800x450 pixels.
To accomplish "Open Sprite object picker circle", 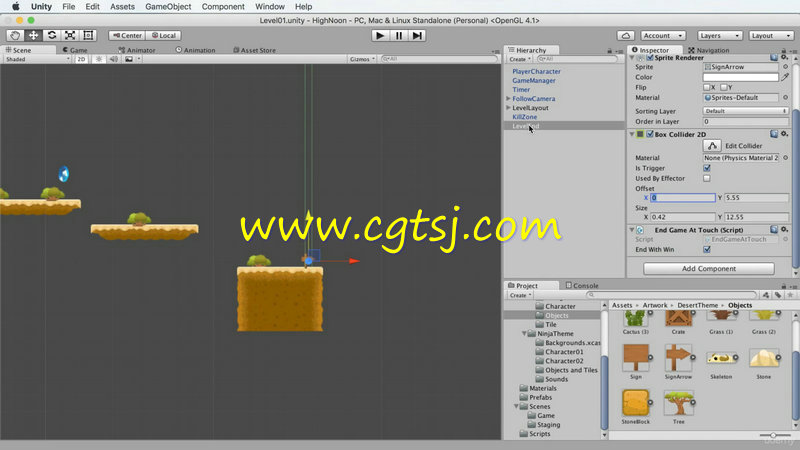I will coord(786,67).
